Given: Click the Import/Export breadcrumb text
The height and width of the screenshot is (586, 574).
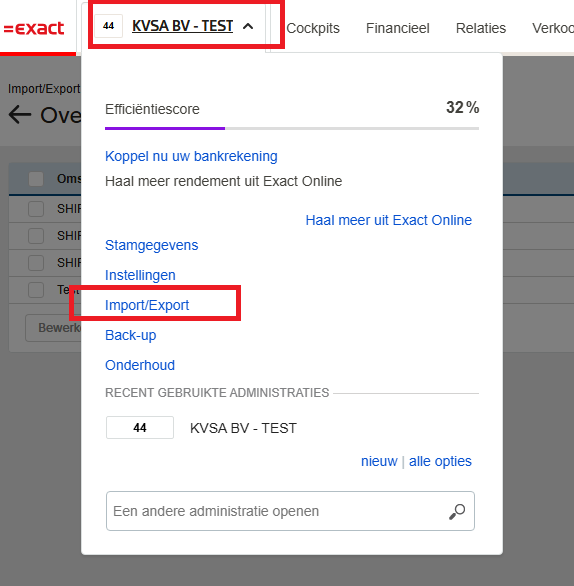Looking at the screenshot, I should [44, 89].
